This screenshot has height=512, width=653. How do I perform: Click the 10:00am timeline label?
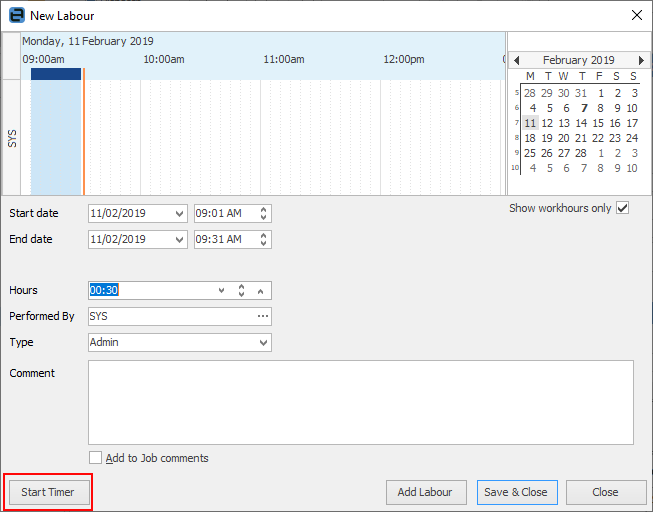click(x=164, y=60)
